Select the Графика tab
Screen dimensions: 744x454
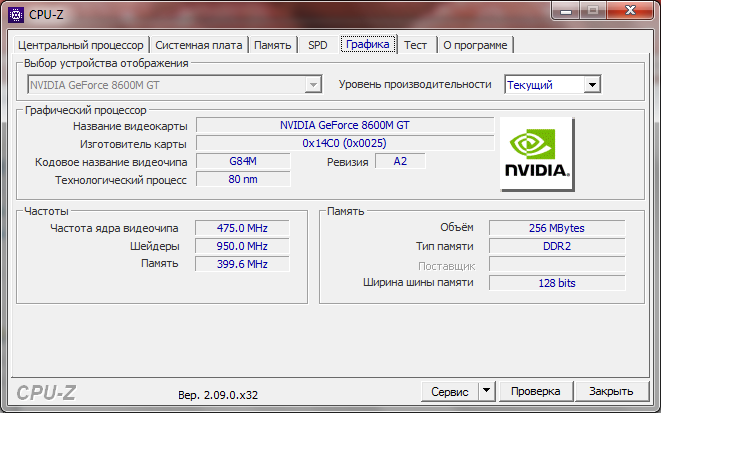click(368, 44)
